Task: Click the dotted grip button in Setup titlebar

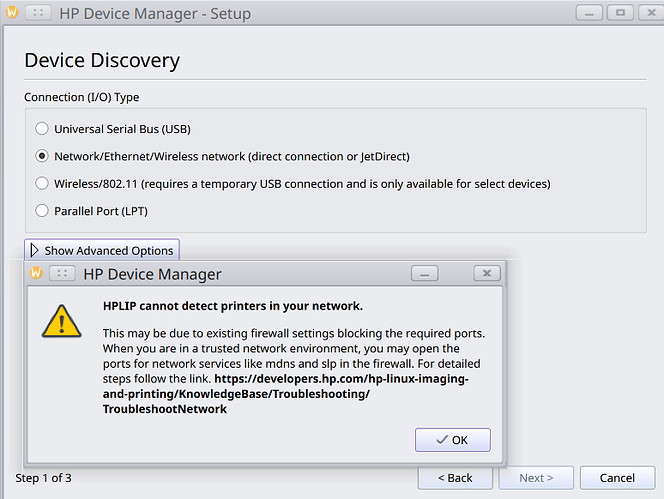Action: pos(38,13)
